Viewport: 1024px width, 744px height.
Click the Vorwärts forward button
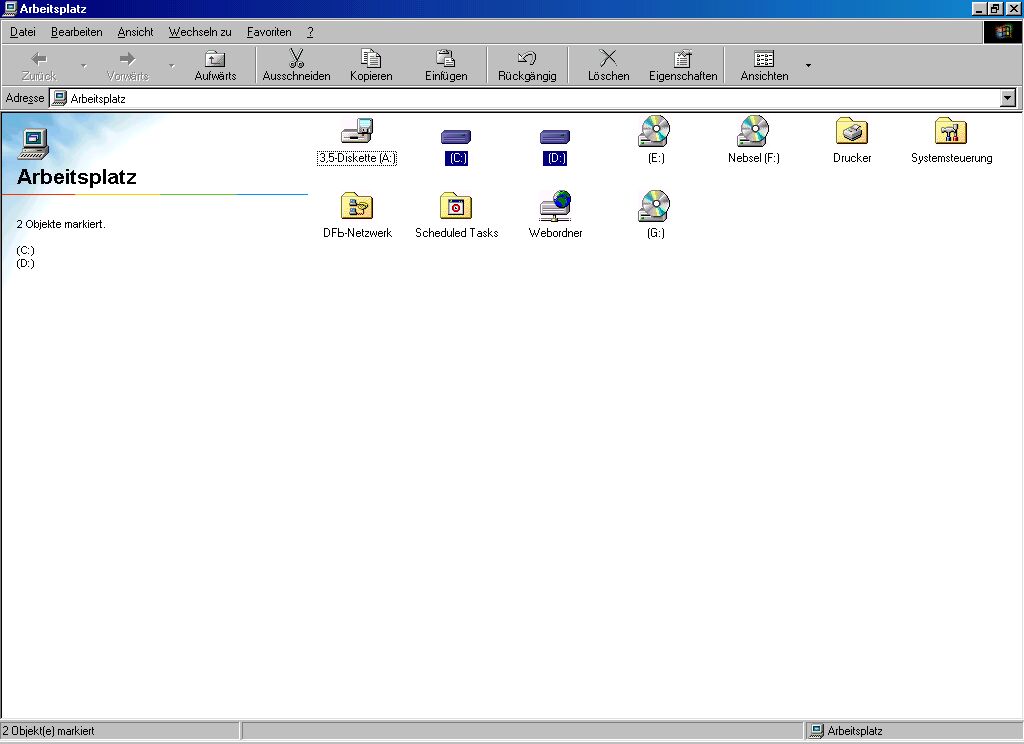pos(127,65)
